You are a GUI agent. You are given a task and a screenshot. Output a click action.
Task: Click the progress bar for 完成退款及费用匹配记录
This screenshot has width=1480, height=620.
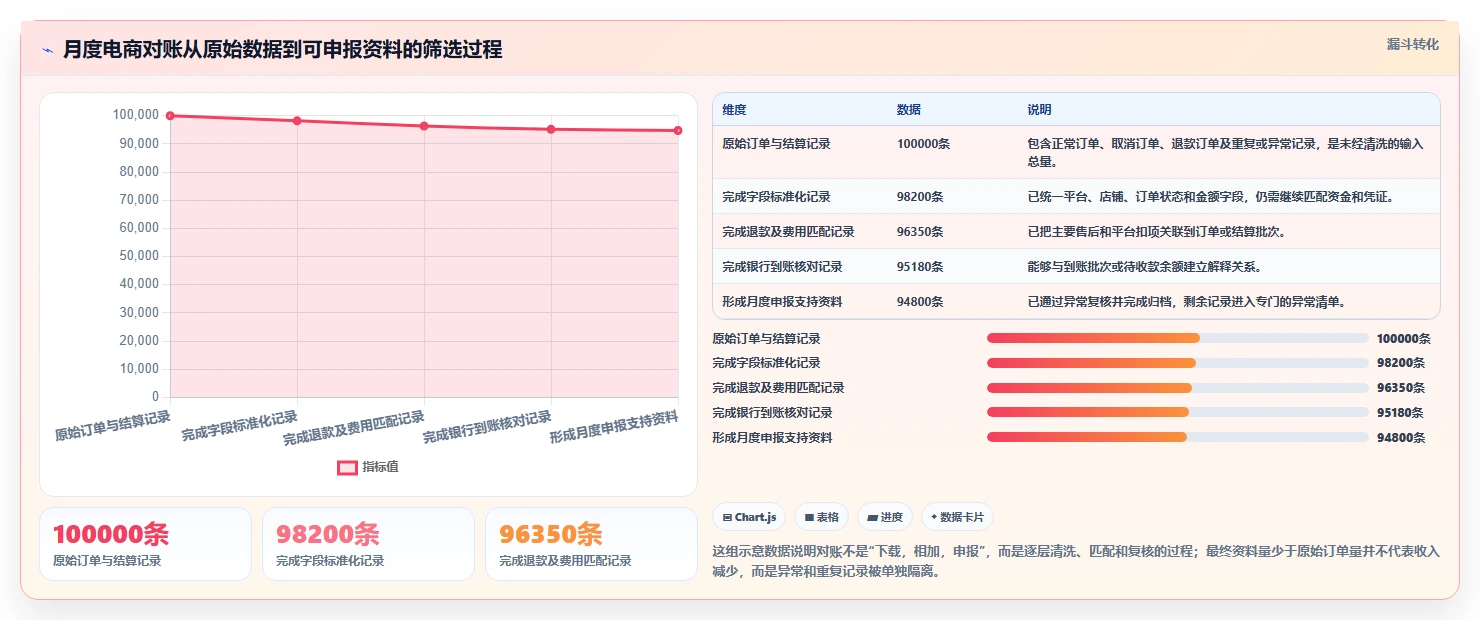point(1178,388)
